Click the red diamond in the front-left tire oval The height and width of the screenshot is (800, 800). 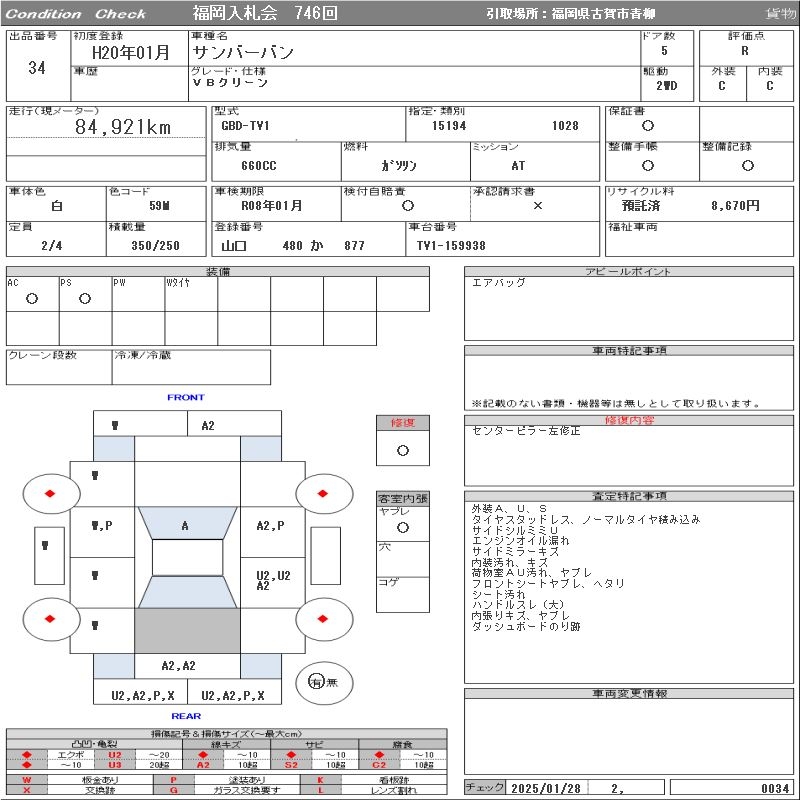pyautogui.click(x=50, y=493)
